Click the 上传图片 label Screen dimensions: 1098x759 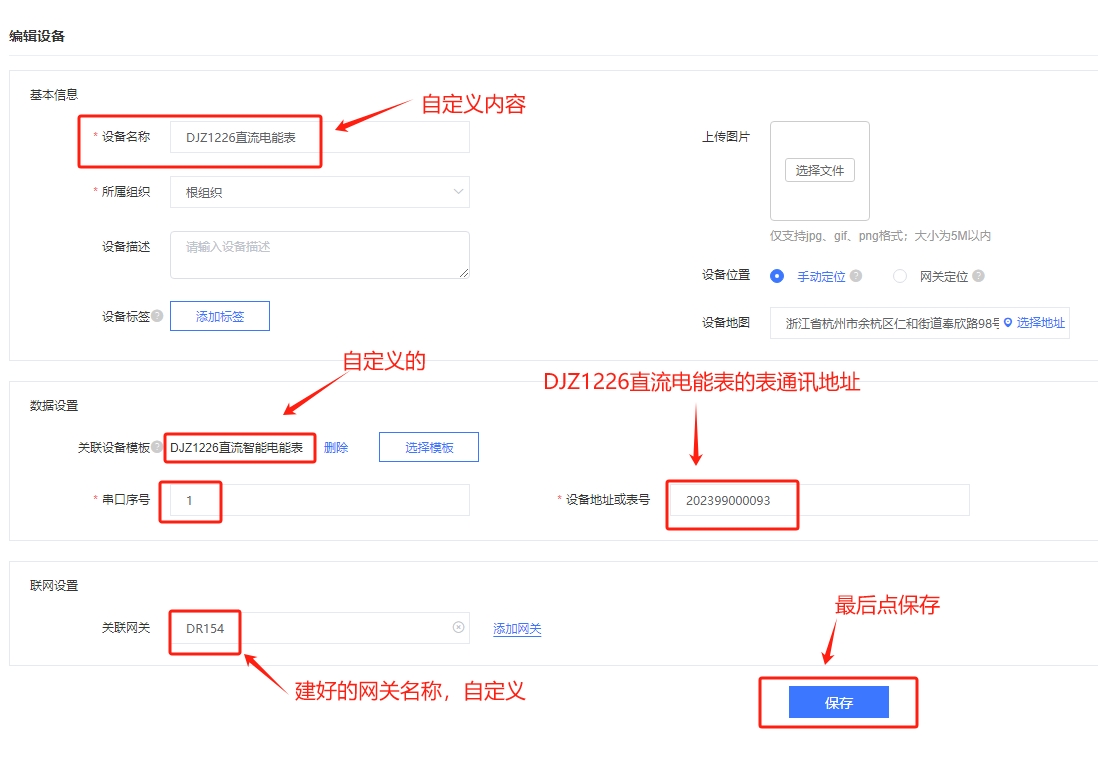pos(726,137)
